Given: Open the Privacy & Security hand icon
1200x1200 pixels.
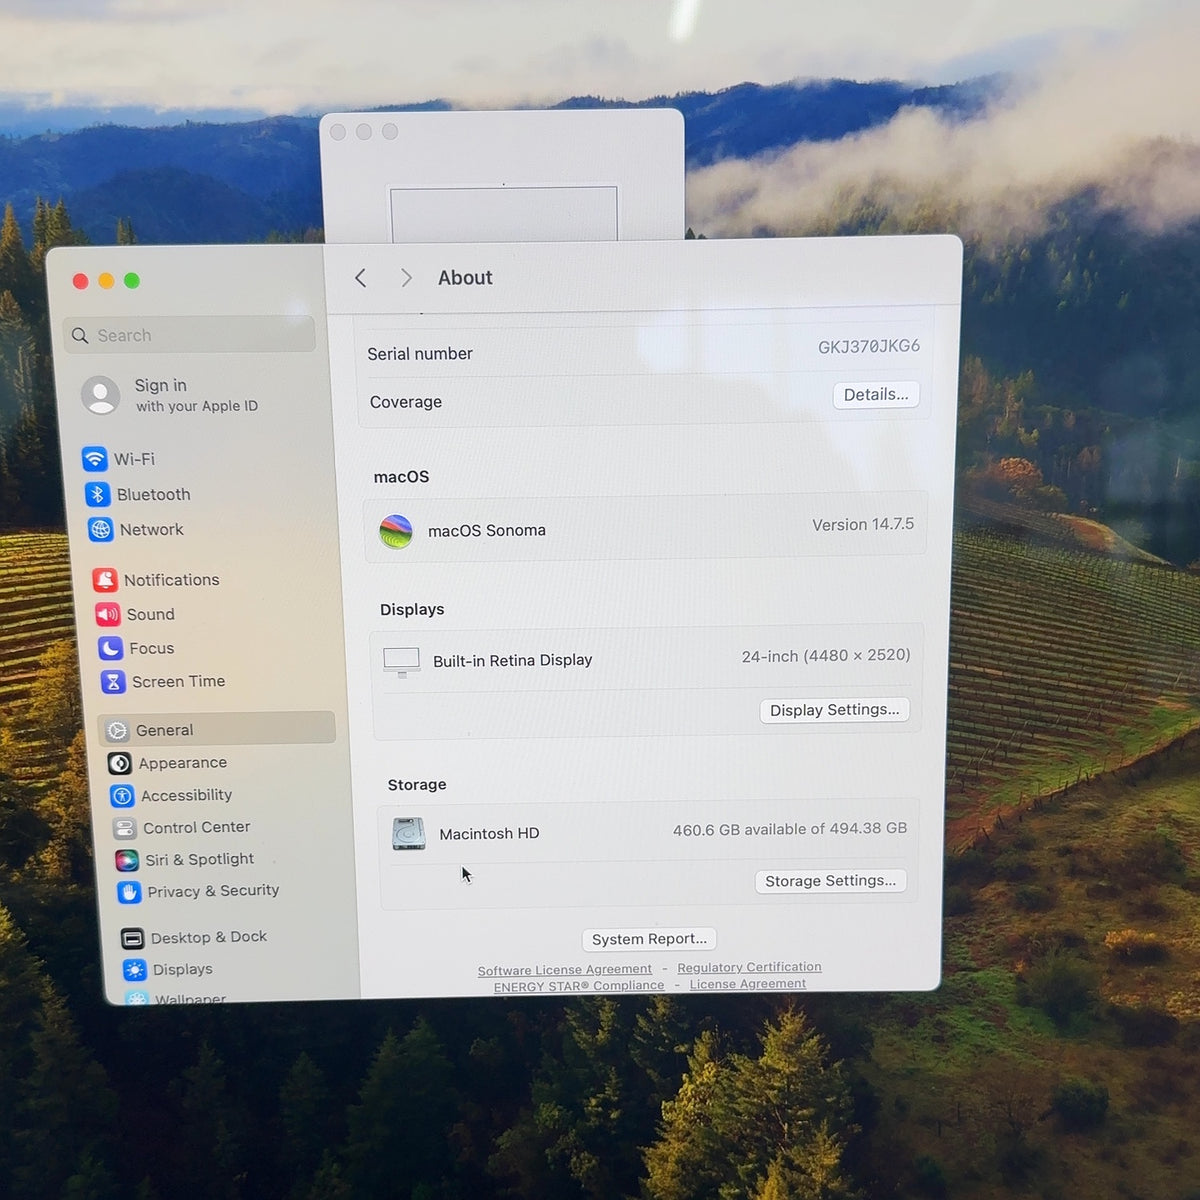Looking at the screenshot, I should pos(129,892).
